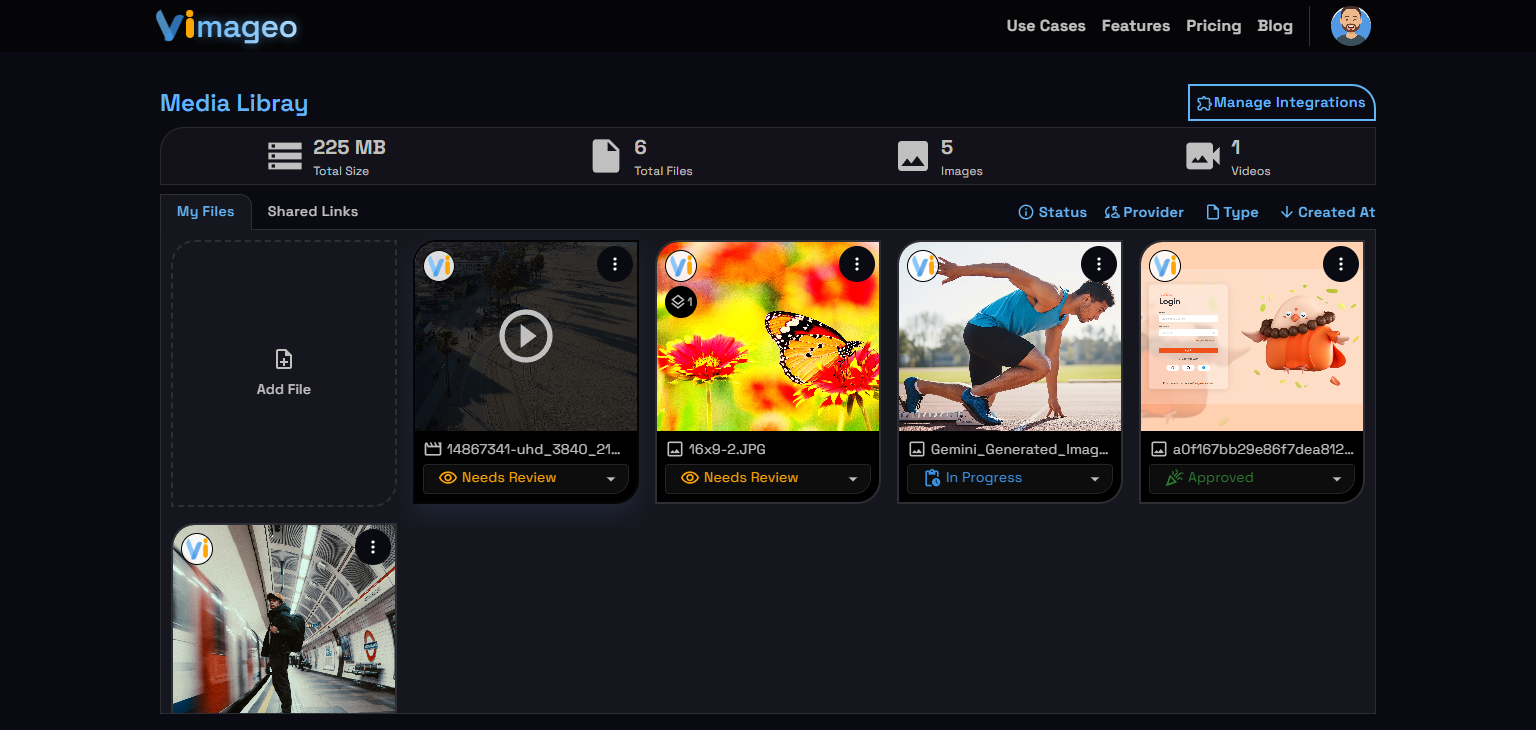This screenshot has height=730, width=1536.
Task: Click the filename 16x9-2.JPG
Action: click(x=727, y=449)
